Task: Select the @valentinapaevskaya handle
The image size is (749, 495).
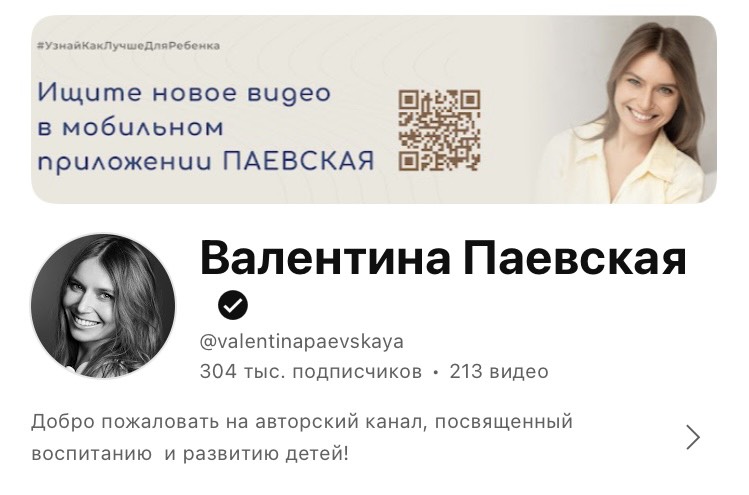Action: (301, 342)
